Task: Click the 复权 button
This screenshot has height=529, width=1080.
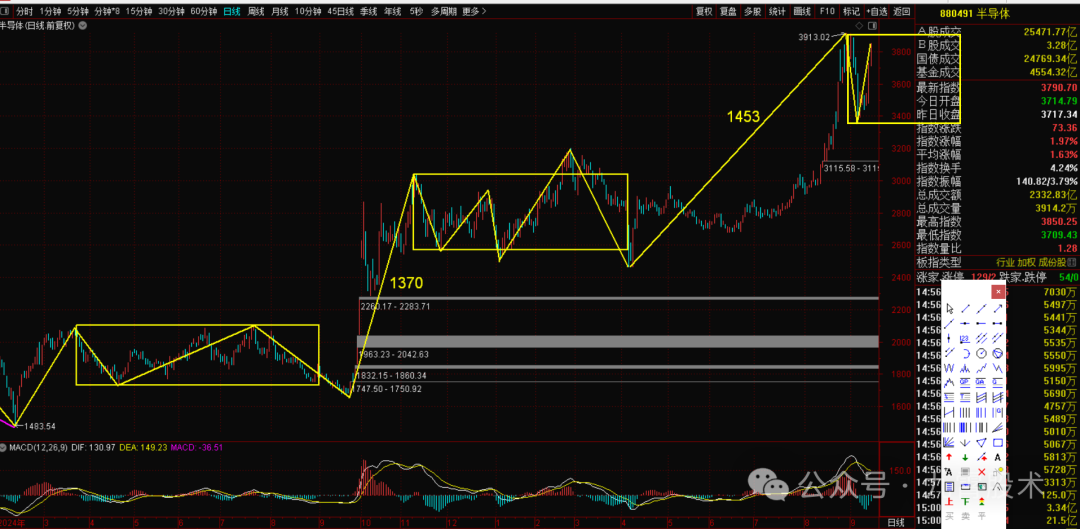Action: [703, 11]
